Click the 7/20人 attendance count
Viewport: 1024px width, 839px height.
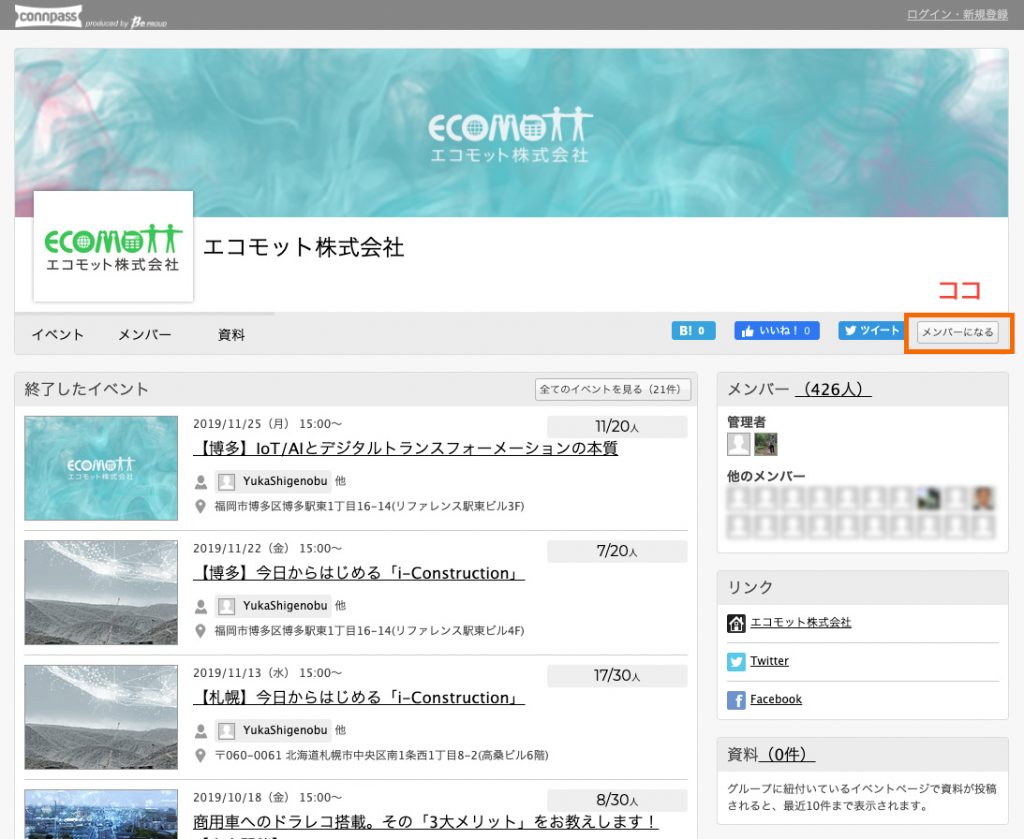point(617,551)
